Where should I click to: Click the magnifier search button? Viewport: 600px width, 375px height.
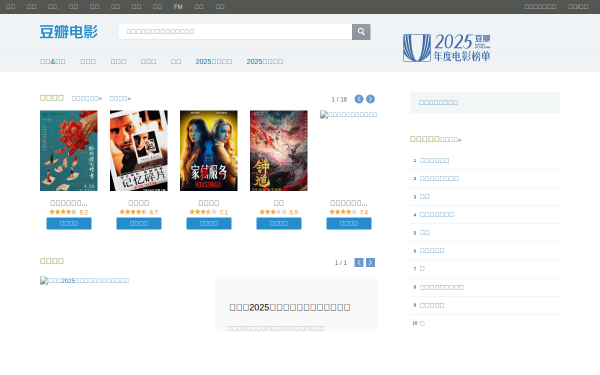click(x=361, y=32)
